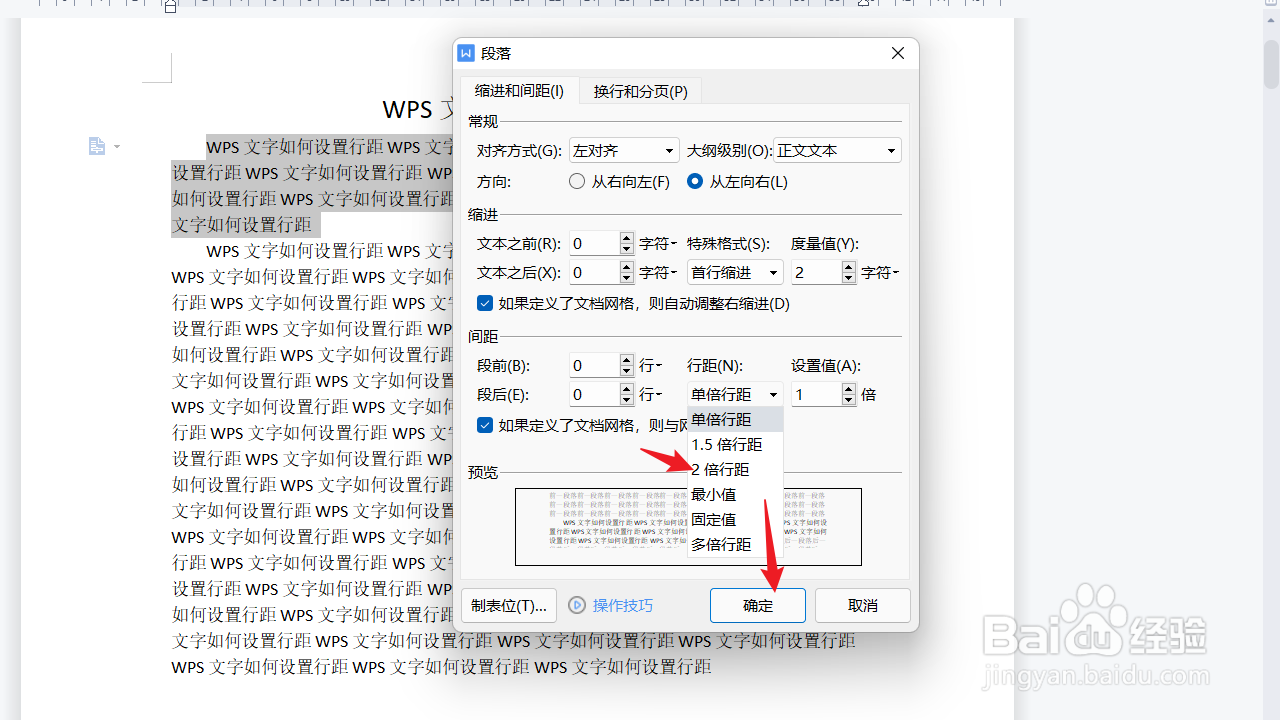Image resolution: width=1280 pixels, height=720 pixels.
Task: Click the document paragraph layout icon
Action: tap(97, 147)
